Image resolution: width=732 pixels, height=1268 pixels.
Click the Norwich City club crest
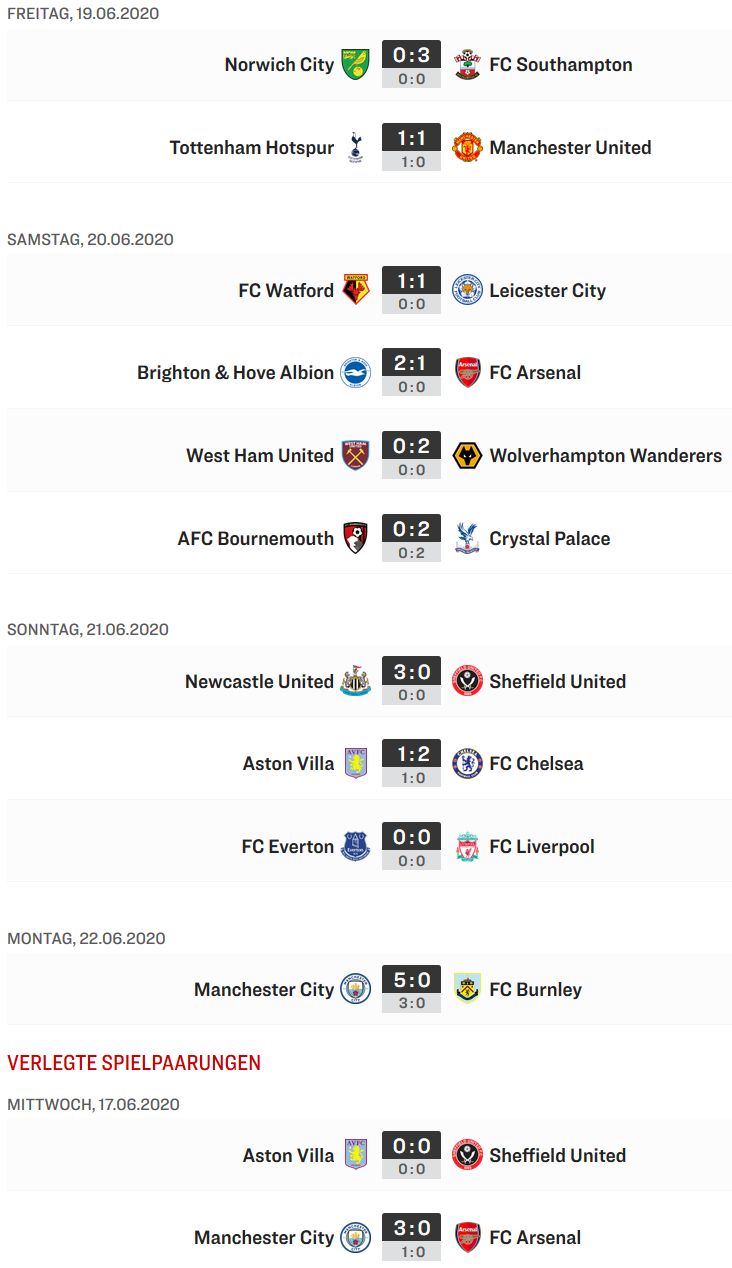click(355, 65)
